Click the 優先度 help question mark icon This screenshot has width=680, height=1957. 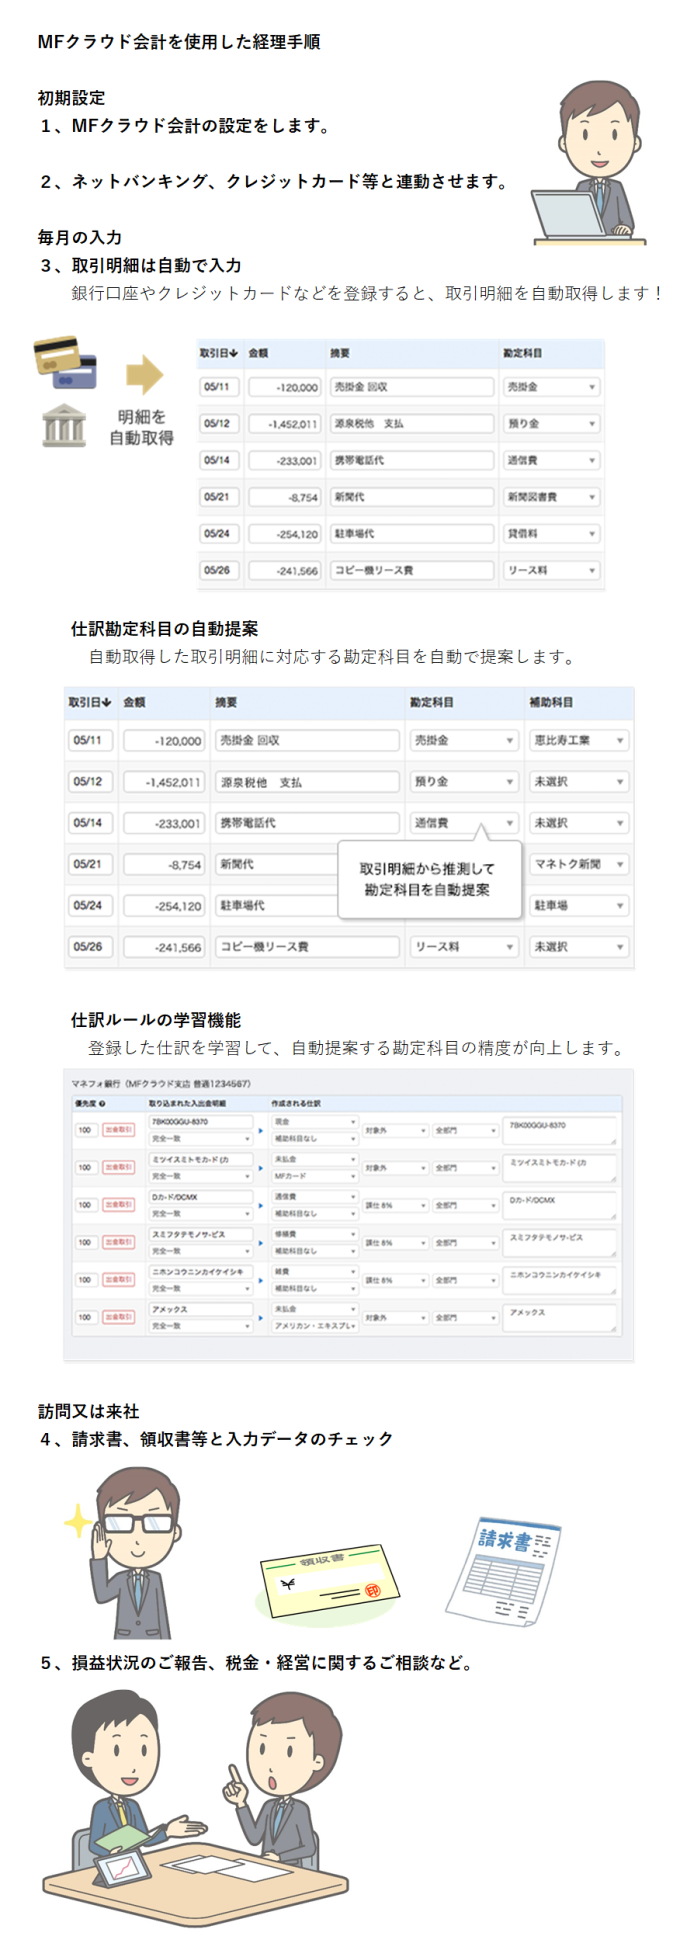[102, 1103]
